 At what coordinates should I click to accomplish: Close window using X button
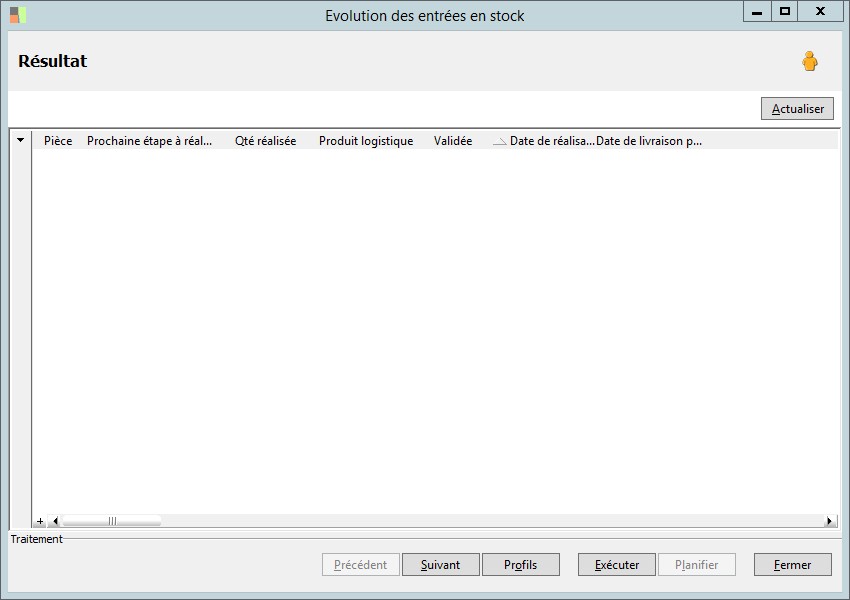tap(821, 12)
